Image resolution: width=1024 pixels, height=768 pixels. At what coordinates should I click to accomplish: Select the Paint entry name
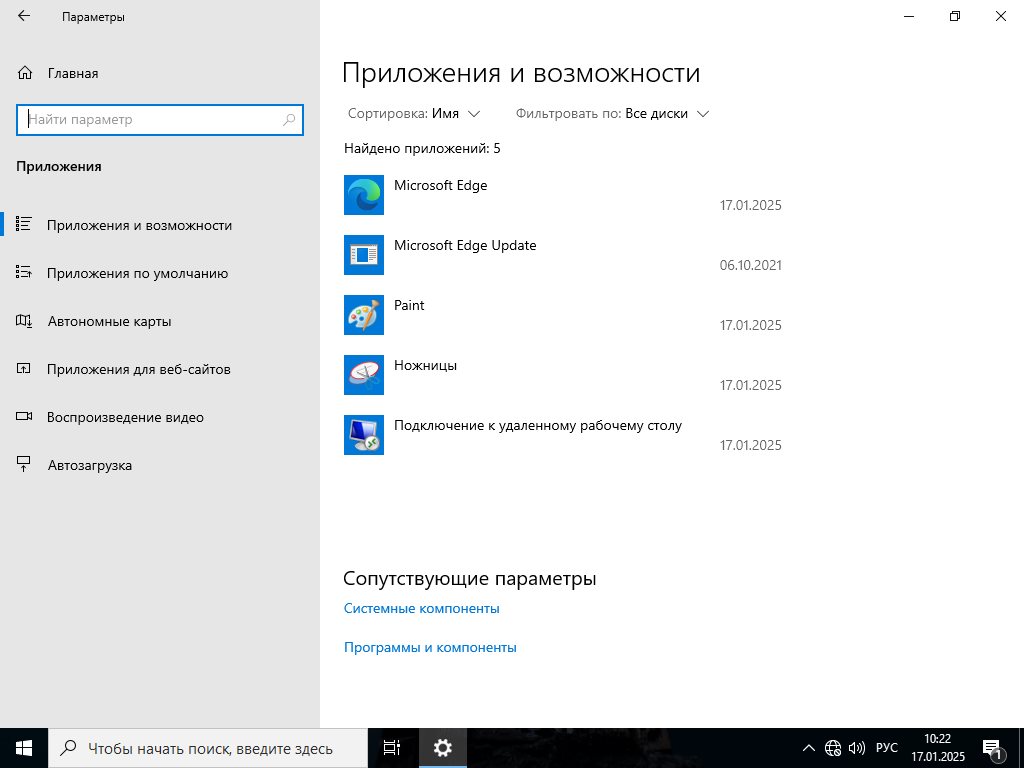(x=409, y=305)
